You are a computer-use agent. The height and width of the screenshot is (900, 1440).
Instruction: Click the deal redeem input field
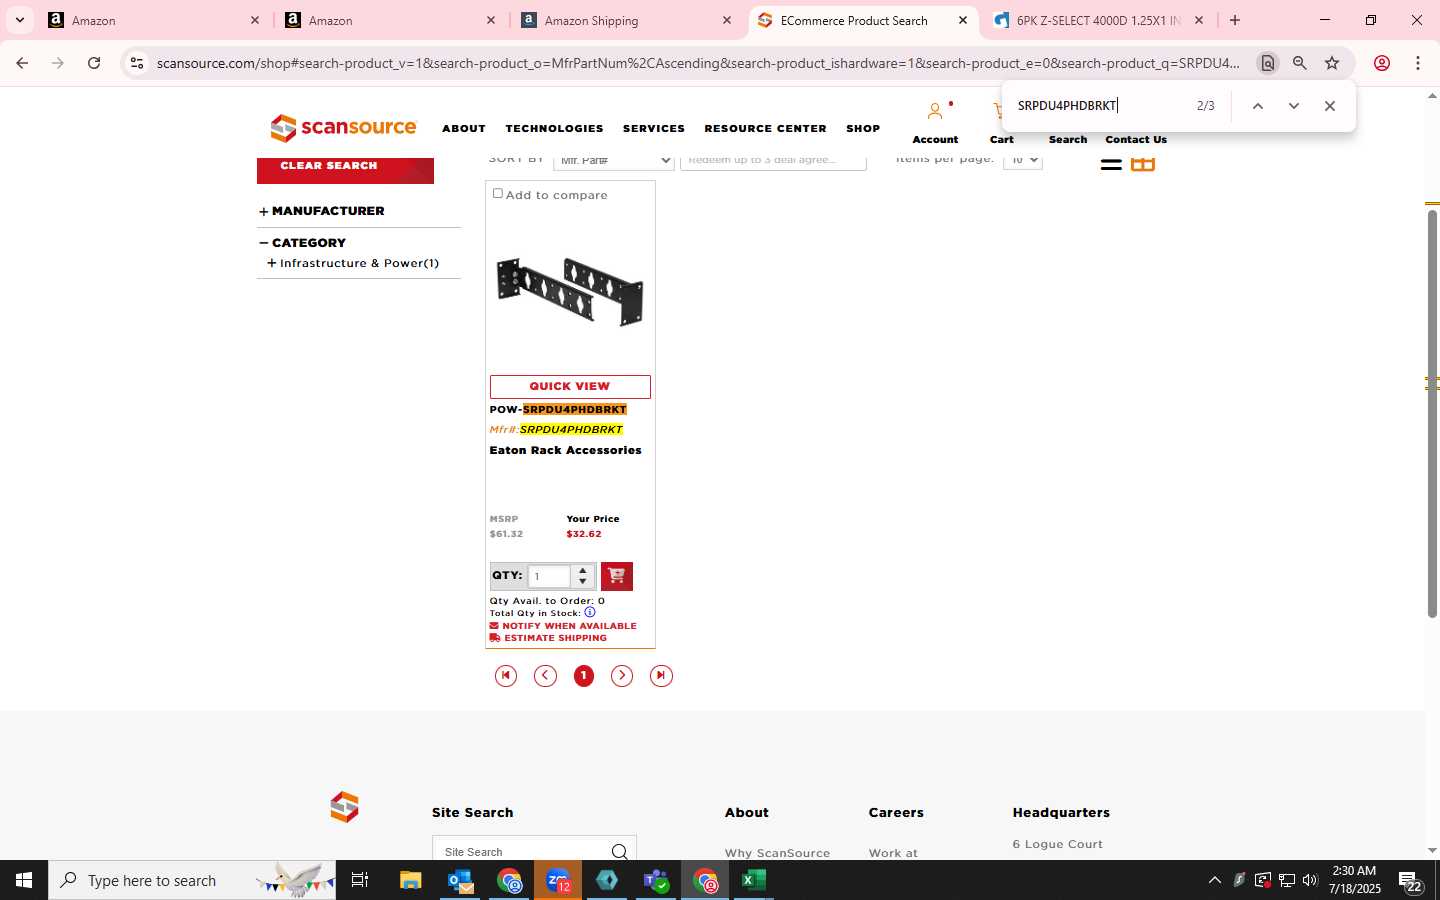click(773, 161)
